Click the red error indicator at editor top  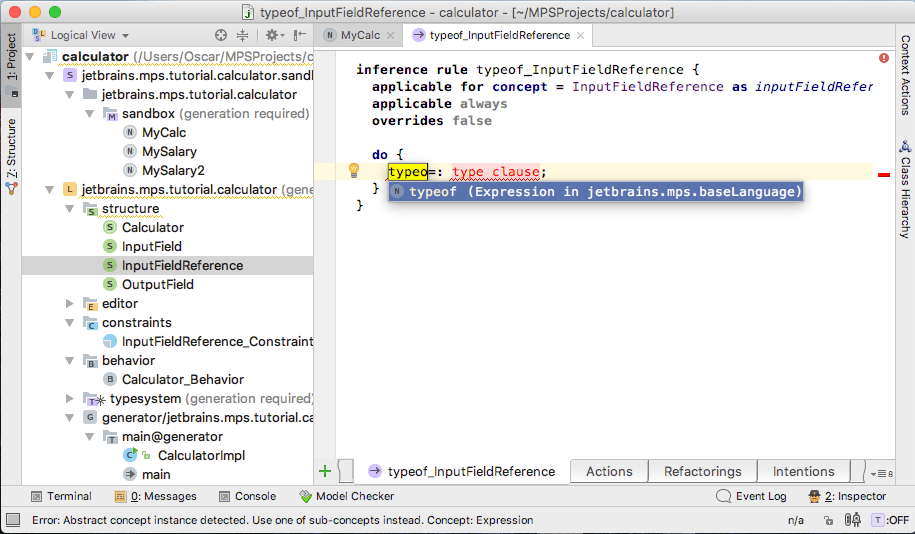(x=884, y=58)
